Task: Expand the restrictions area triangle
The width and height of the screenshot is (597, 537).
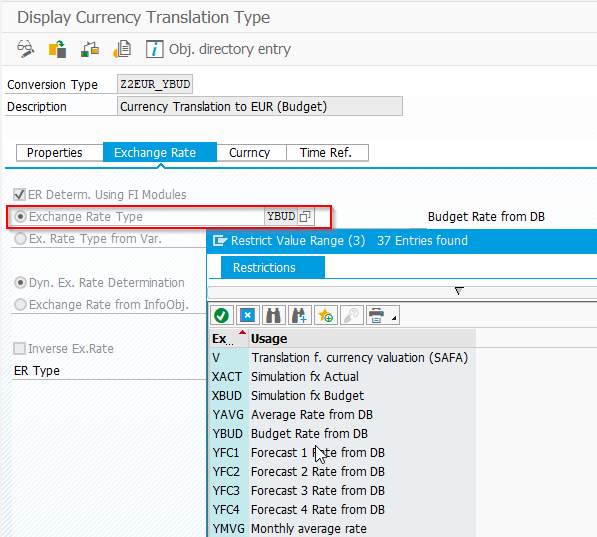Action: [x=459, y=291]
